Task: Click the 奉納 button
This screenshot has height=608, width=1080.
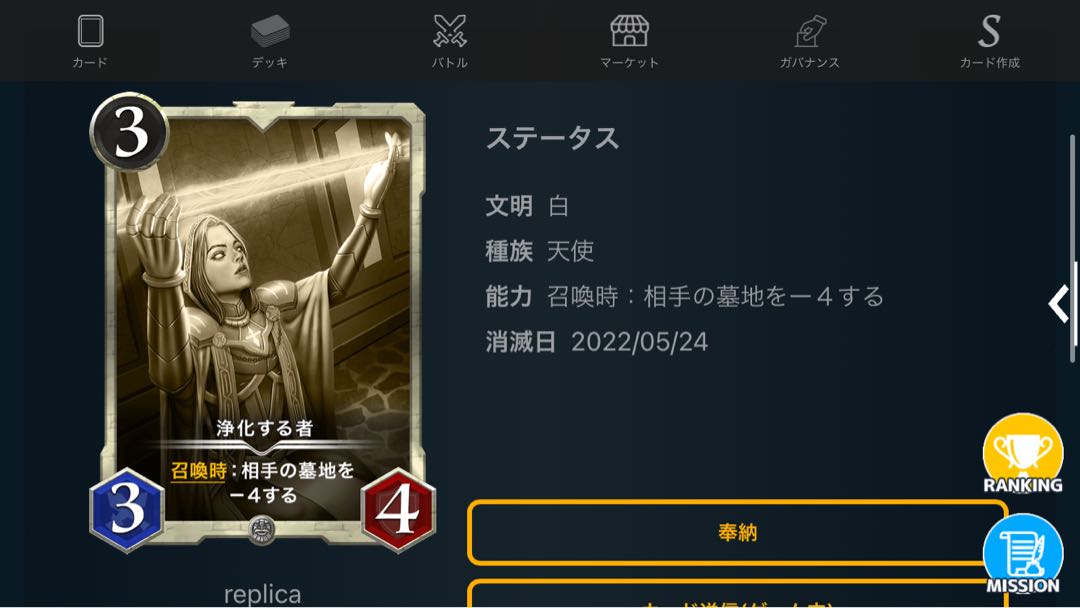Action: 738,532
